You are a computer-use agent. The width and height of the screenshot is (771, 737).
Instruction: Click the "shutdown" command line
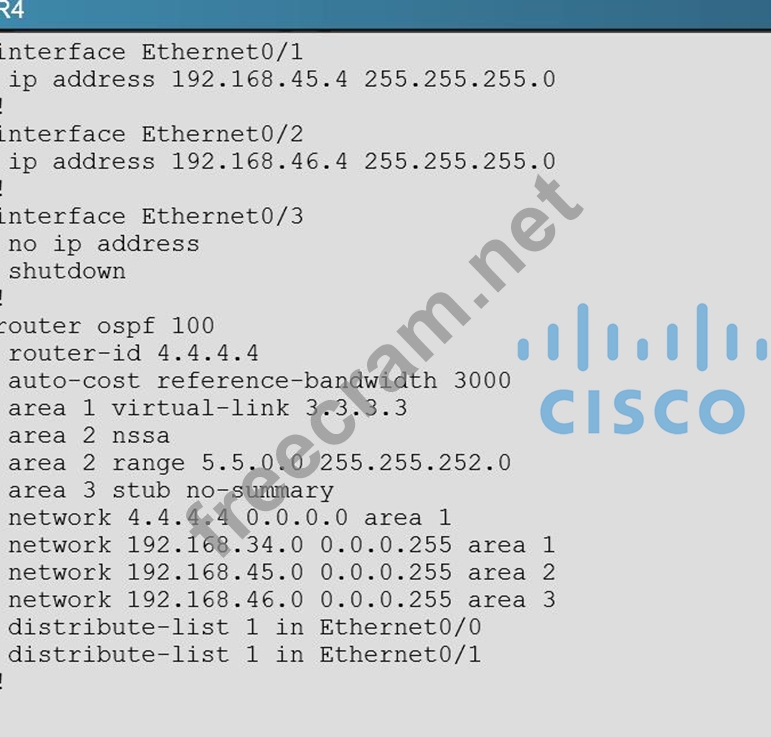point(67,271)
